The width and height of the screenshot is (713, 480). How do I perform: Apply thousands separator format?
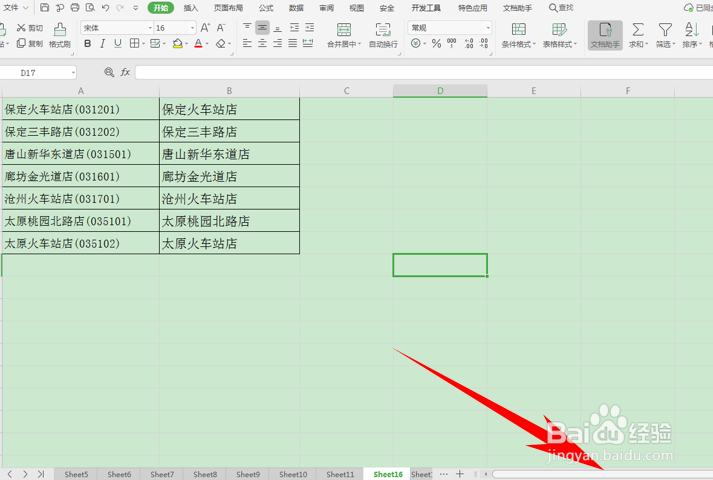(x=452, y=43)
